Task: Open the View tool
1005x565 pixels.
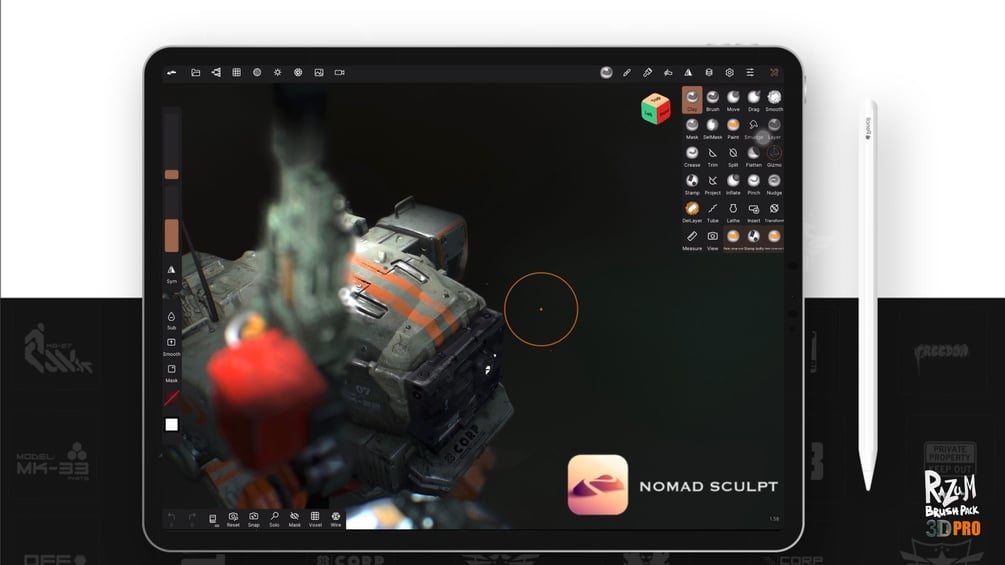Action: point(712,240)
